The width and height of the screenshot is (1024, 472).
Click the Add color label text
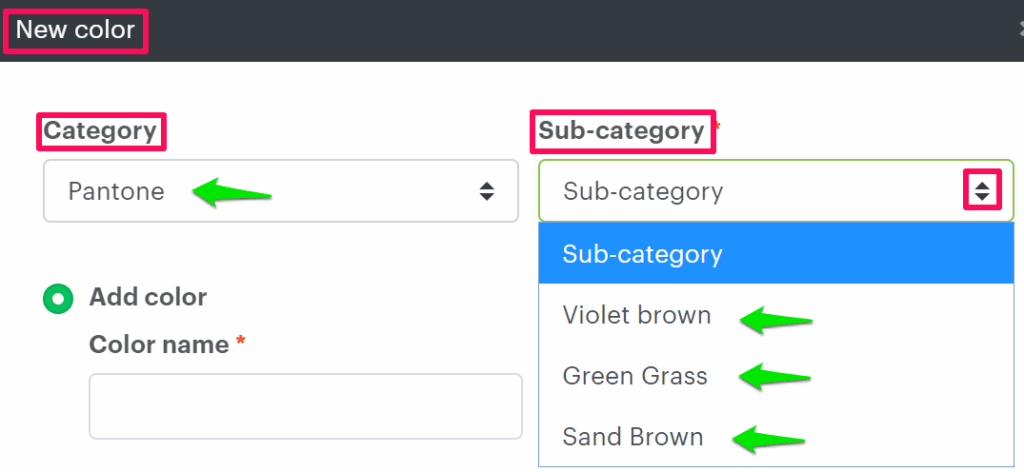click(x=148, y=297)
